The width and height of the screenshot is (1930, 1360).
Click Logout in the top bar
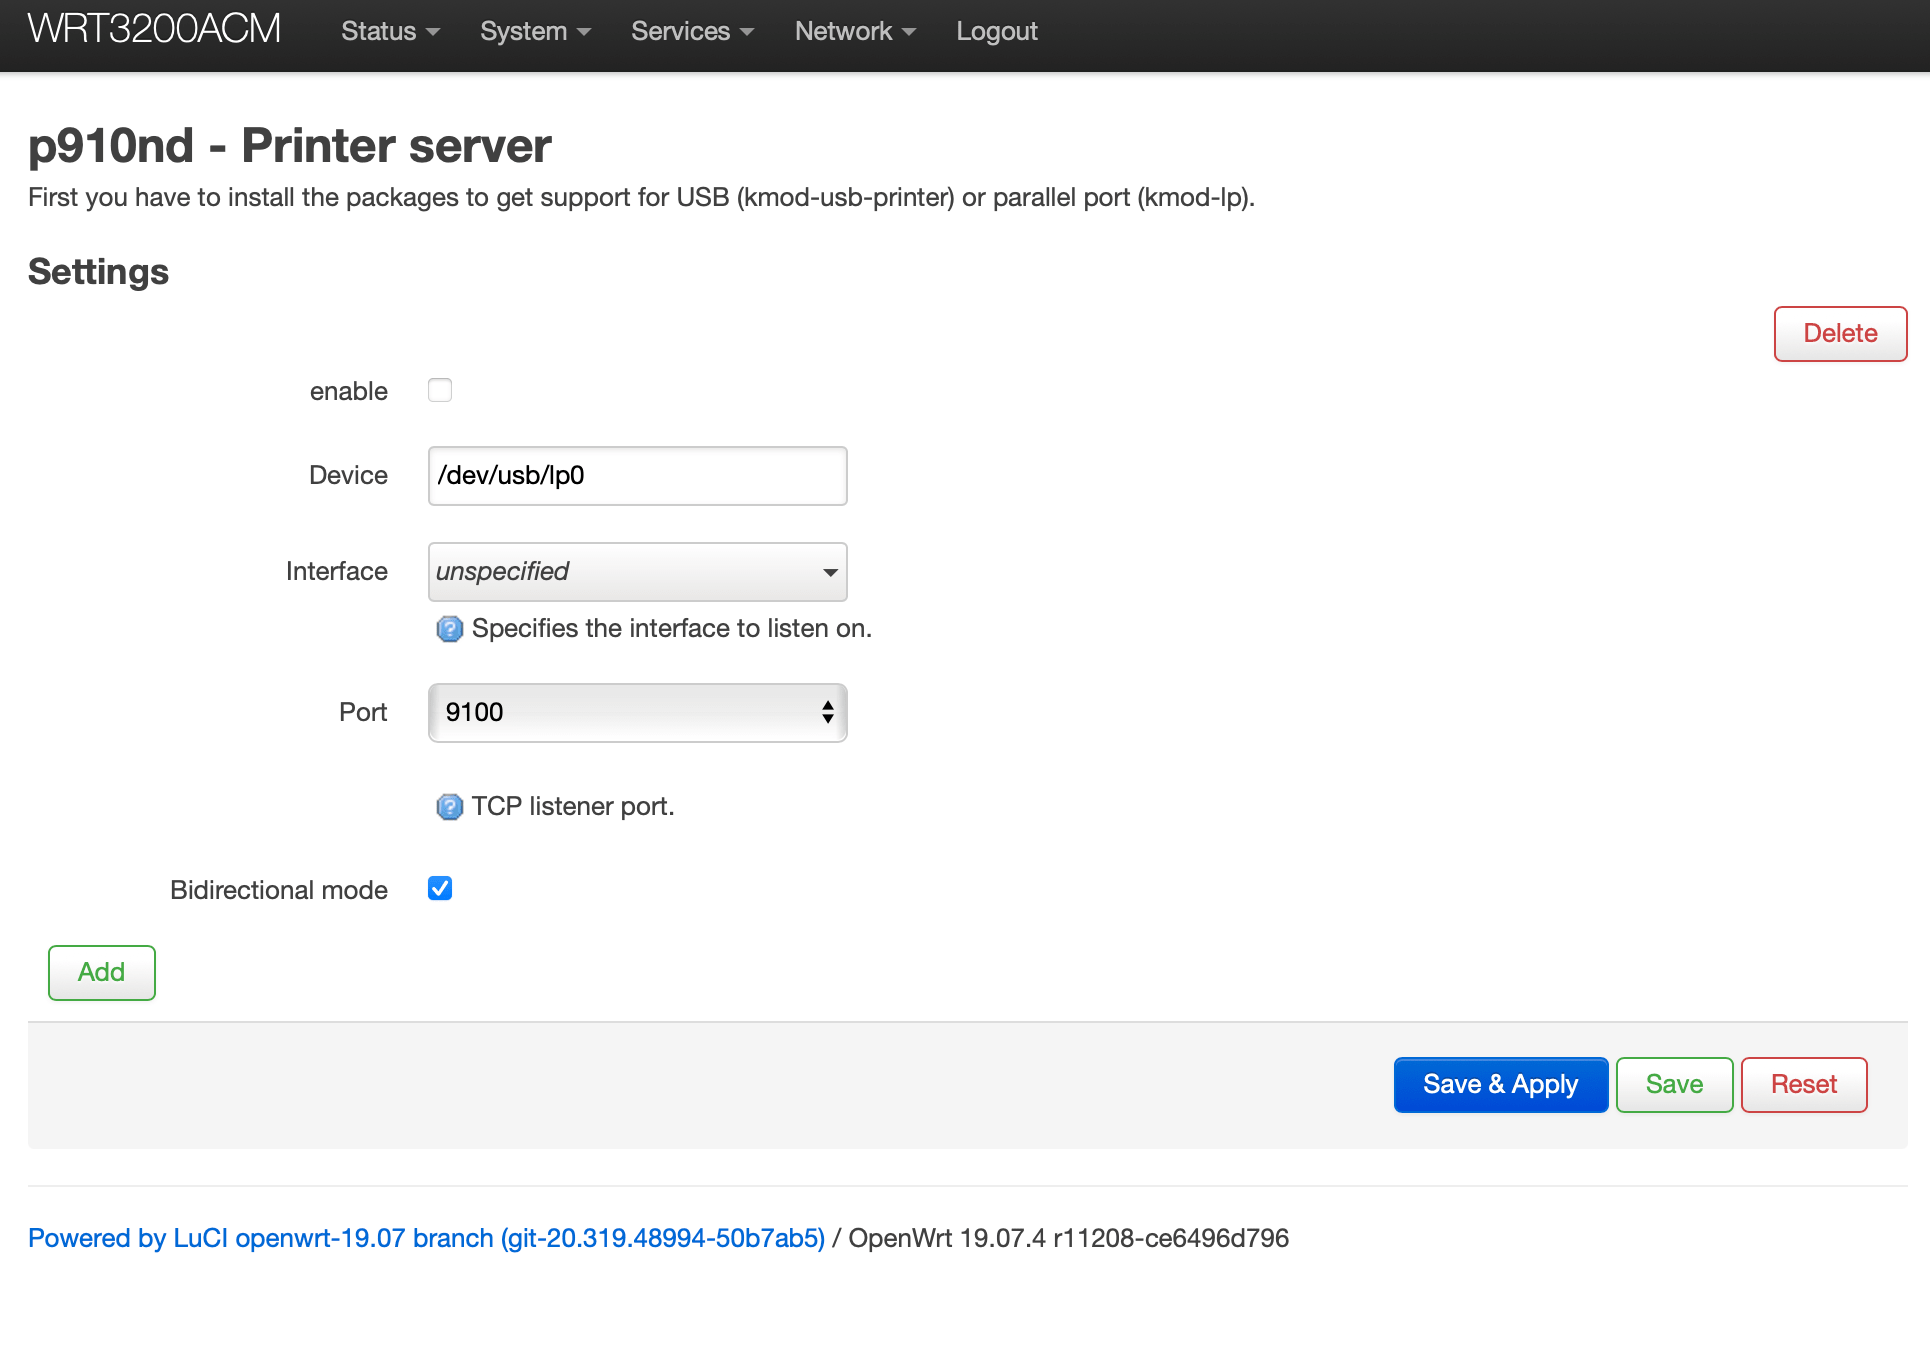[x=997, y=31]
